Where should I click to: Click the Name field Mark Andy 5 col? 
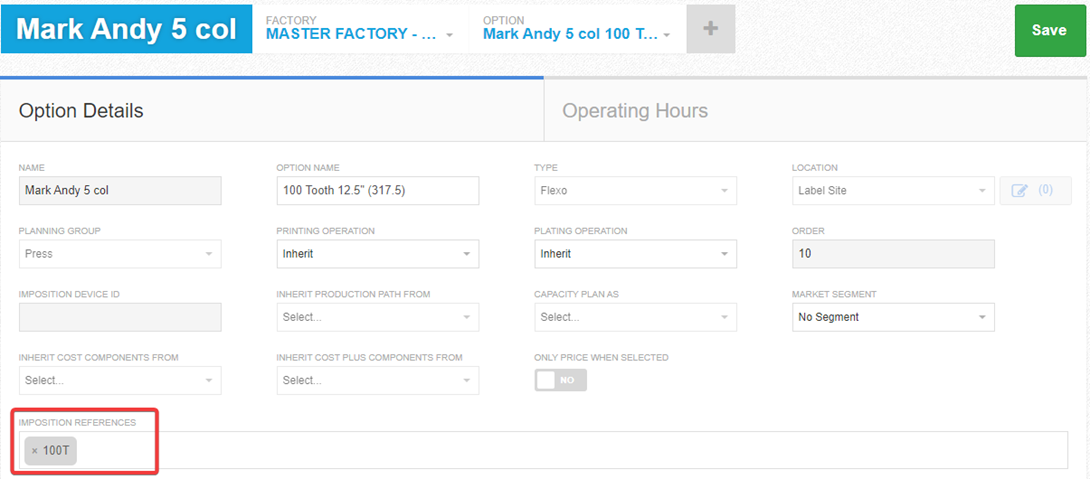pyautogui.click(x=120, y=190)
